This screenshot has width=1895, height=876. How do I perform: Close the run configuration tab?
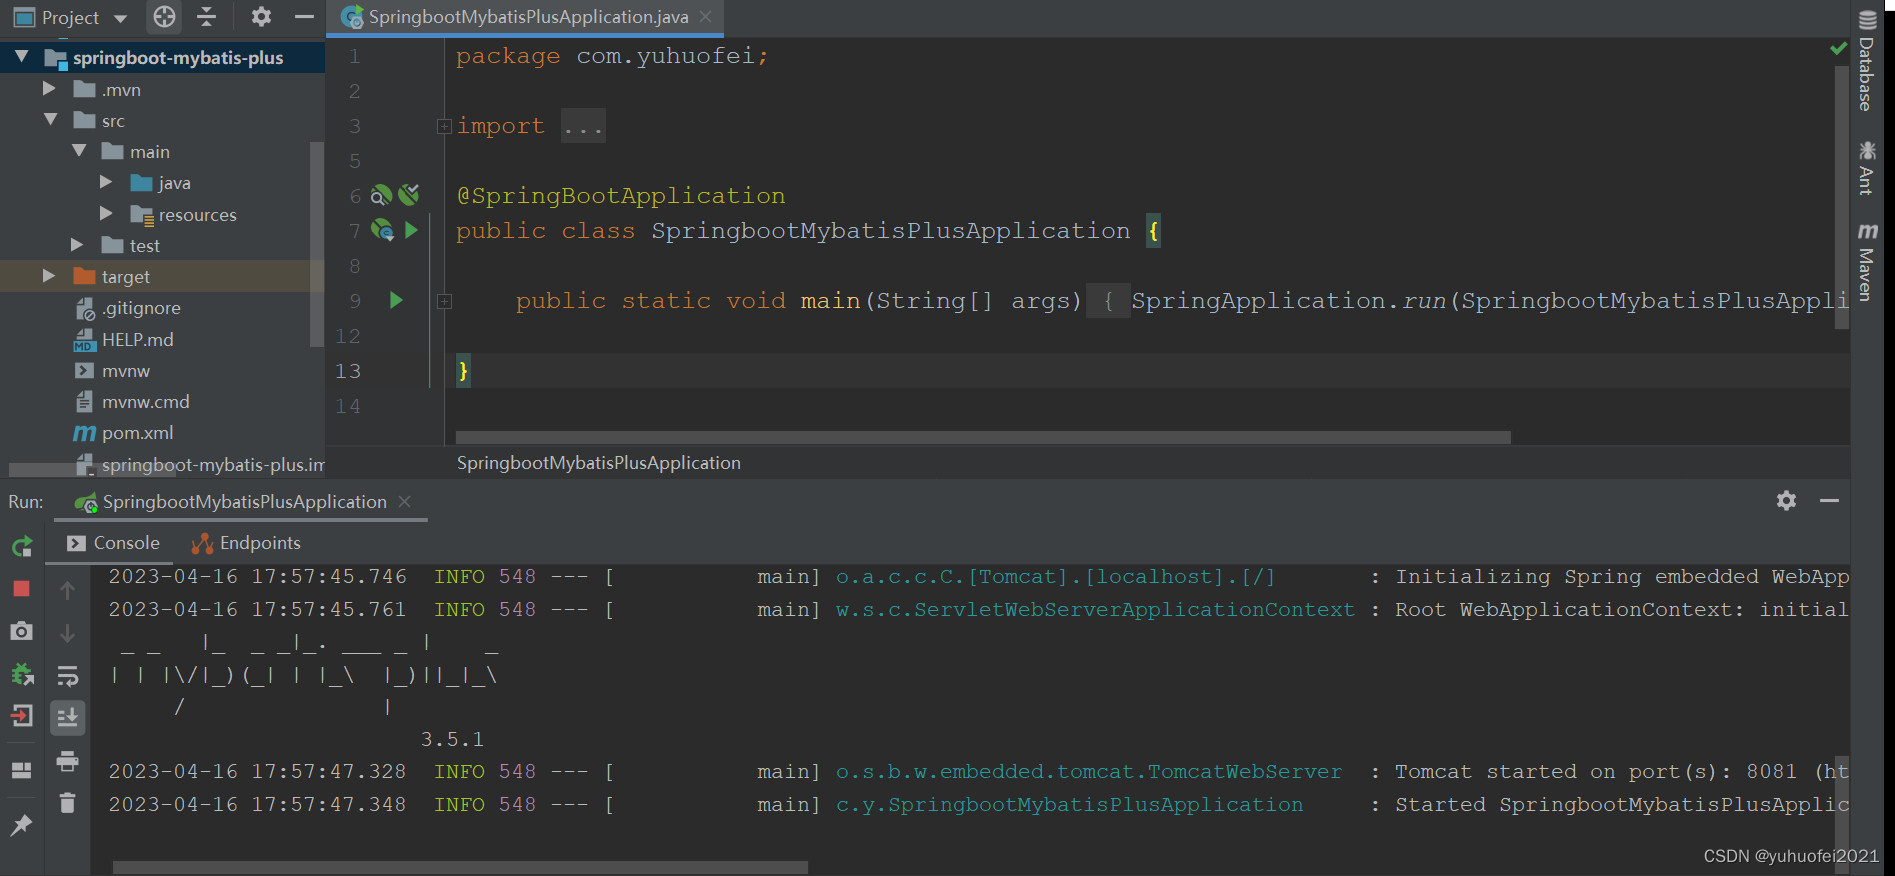click(405, 501)
